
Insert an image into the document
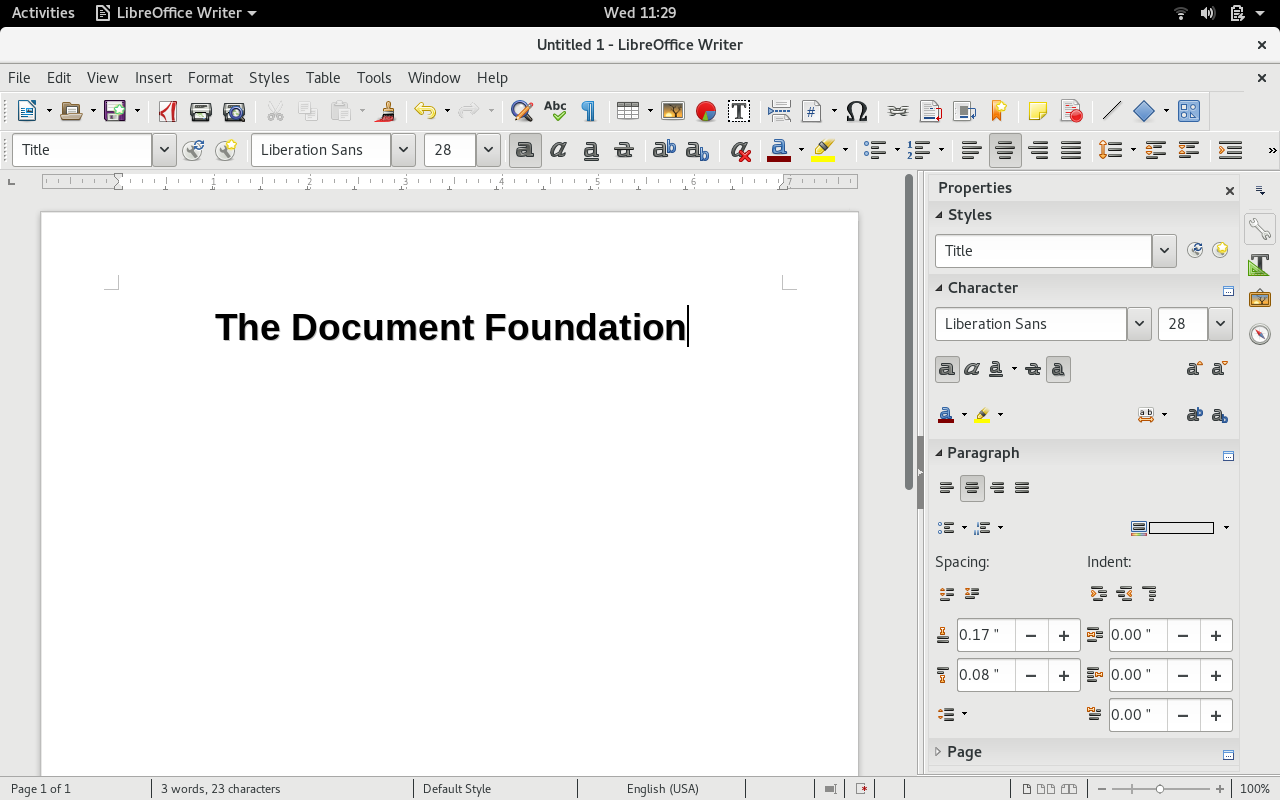pyautogui.click(x=673, y=111)
